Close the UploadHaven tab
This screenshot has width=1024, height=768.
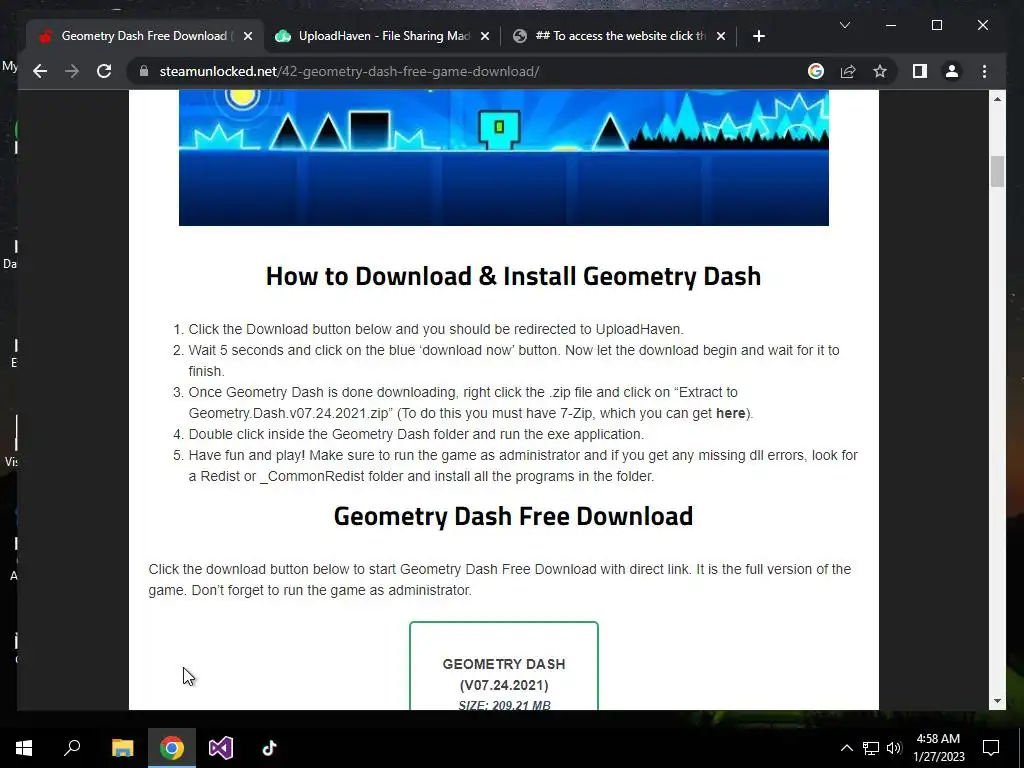click(x=485, y=36)
